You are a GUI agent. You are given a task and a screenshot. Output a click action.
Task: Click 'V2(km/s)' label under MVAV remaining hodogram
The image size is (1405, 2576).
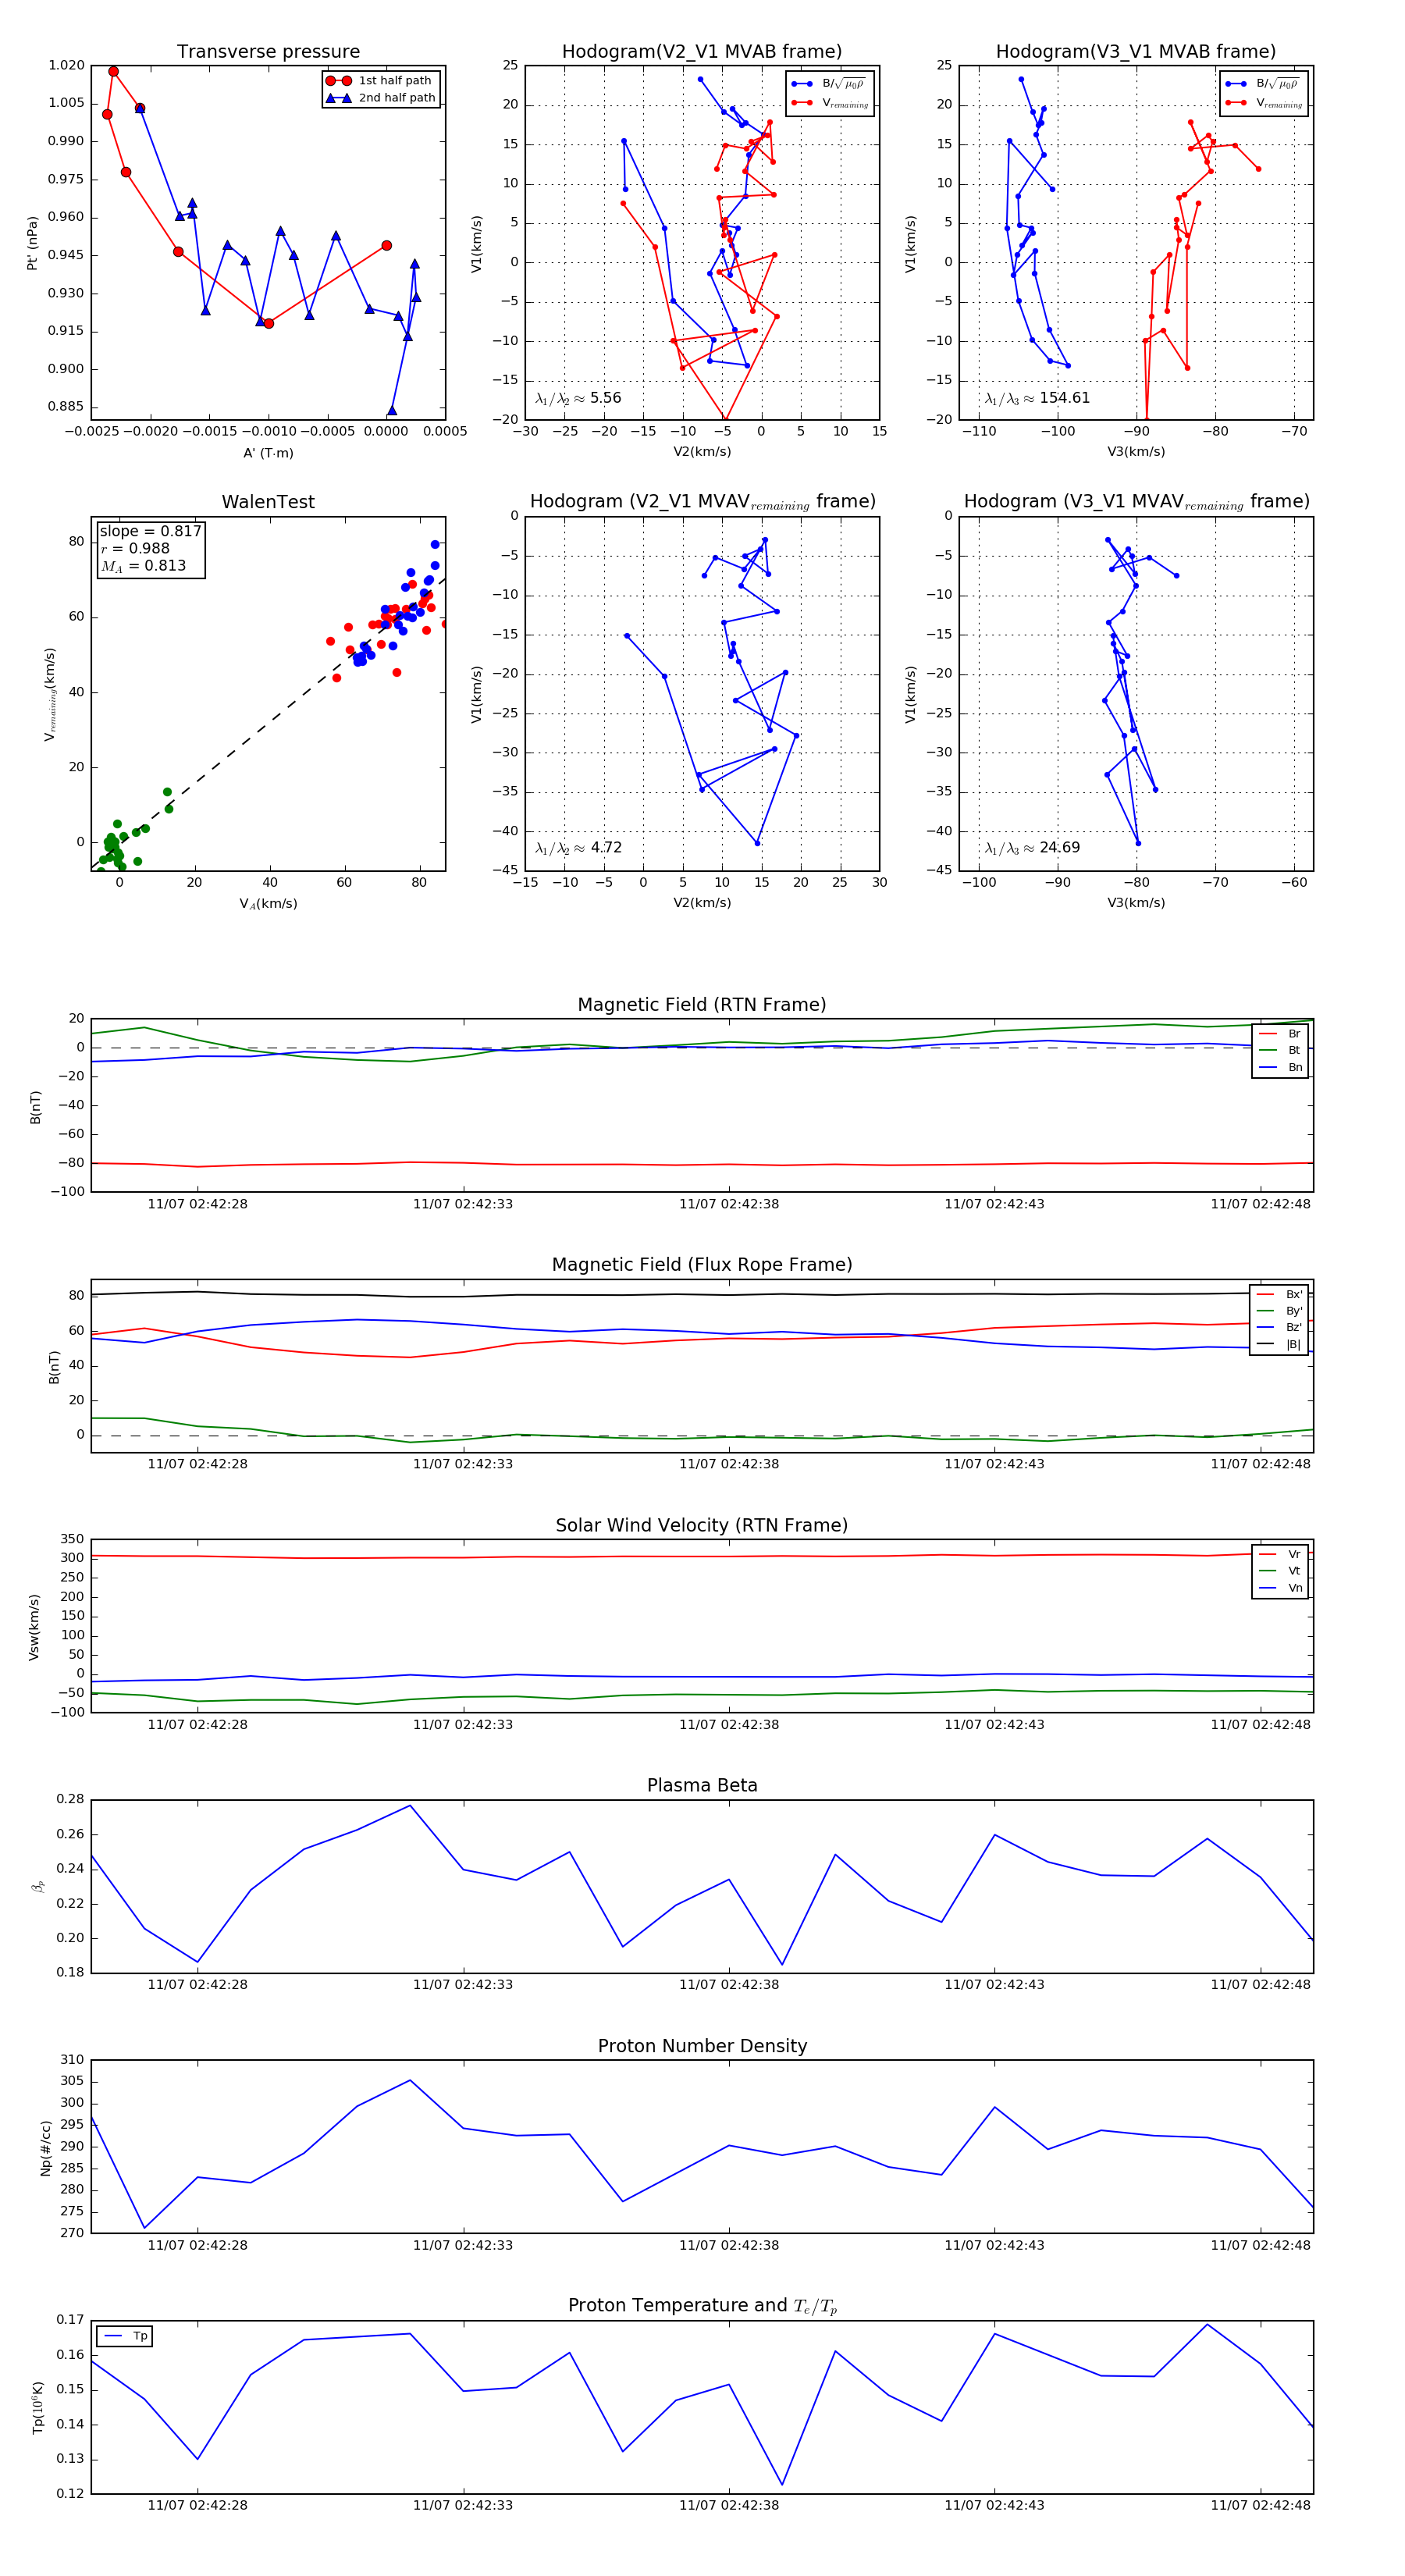click(x=702, y=903)
